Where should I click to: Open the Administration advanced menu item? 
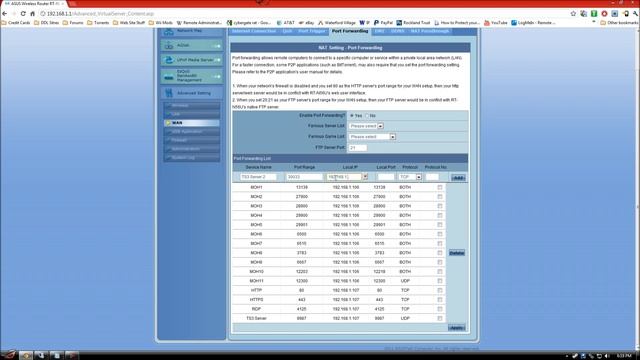click(x=191, y=149)
